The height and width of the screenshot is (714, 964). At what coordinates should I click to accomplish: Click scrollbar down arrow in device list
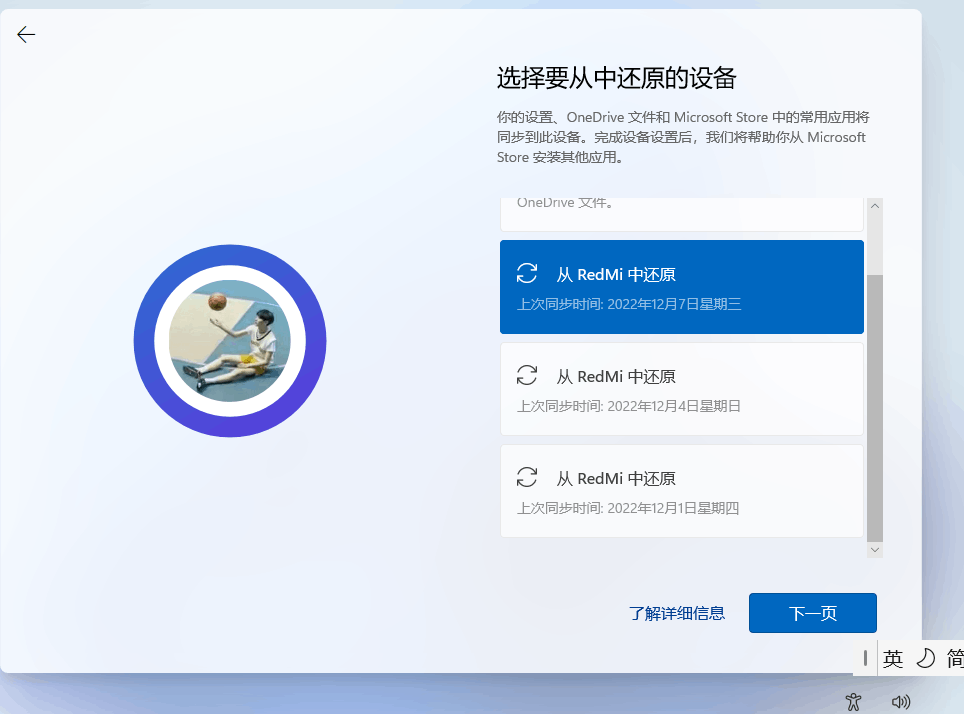point(875,550)
